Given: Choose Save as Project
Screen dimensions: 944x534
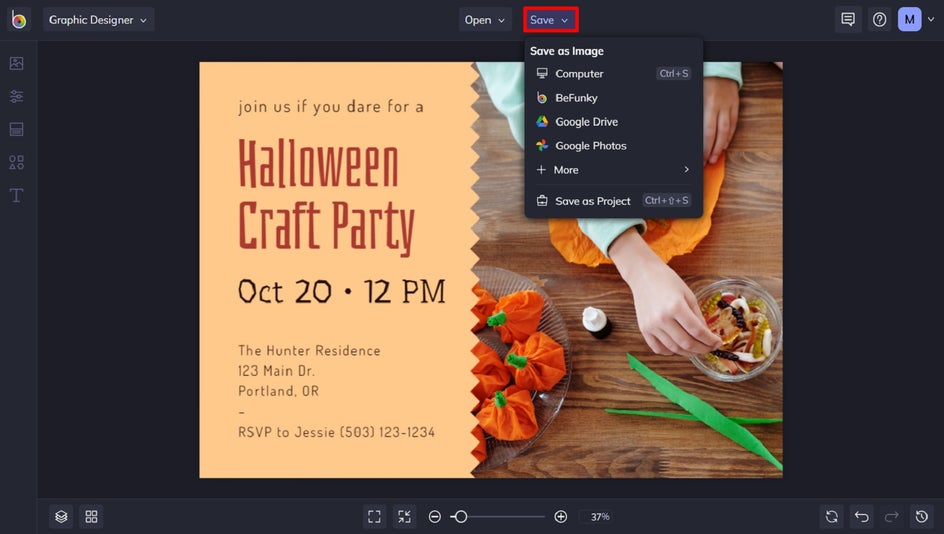Looking at the screenshot, I should (x=613, y=200).
